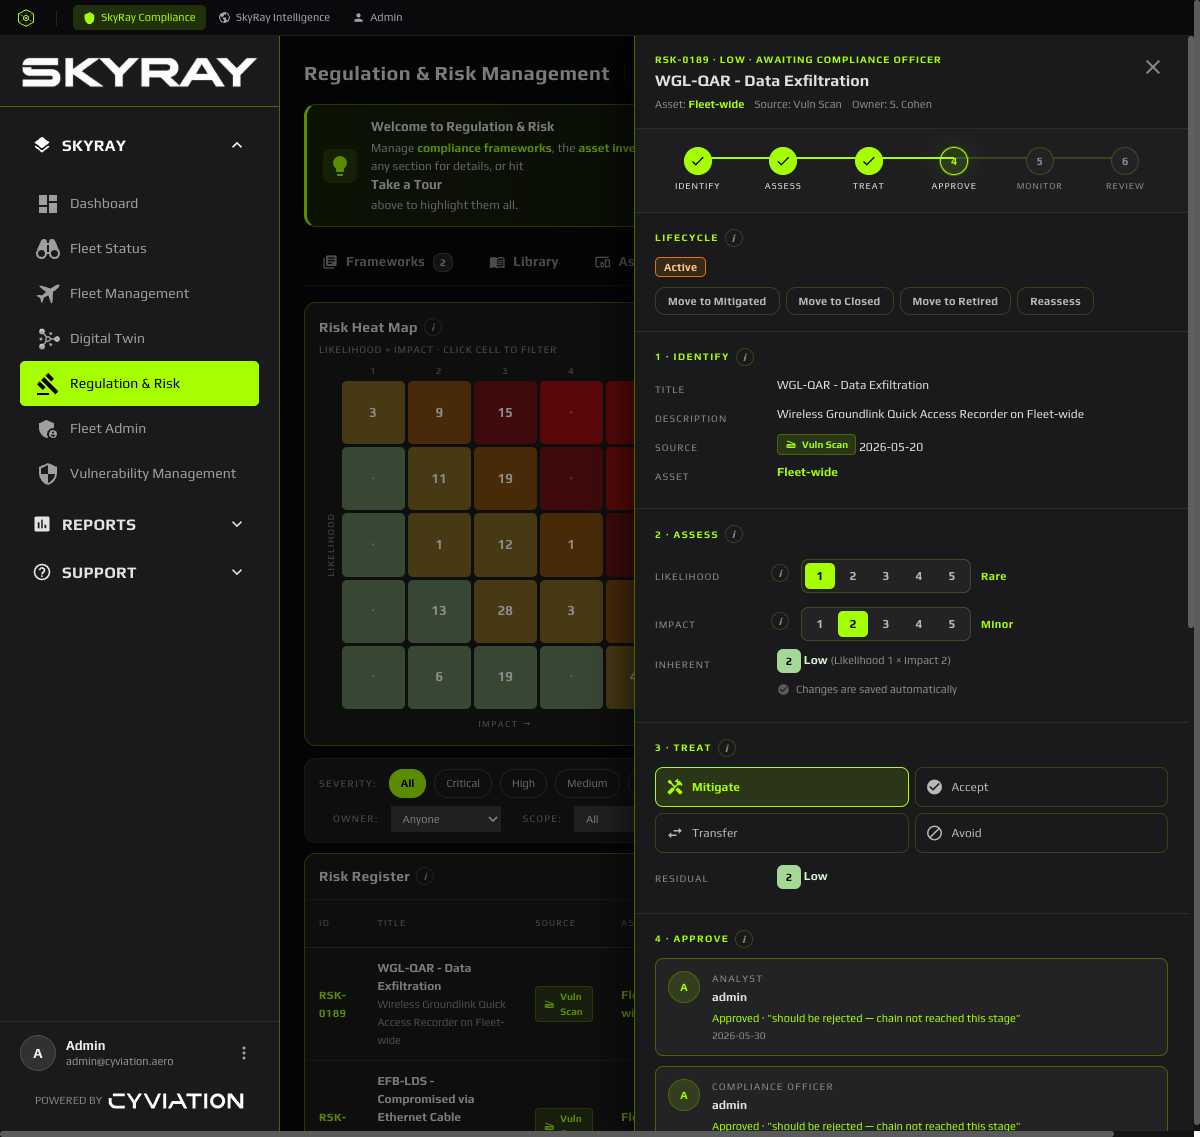Click the heat map cell showing 15
The image size is (1200, 1137).
point(505,413)
